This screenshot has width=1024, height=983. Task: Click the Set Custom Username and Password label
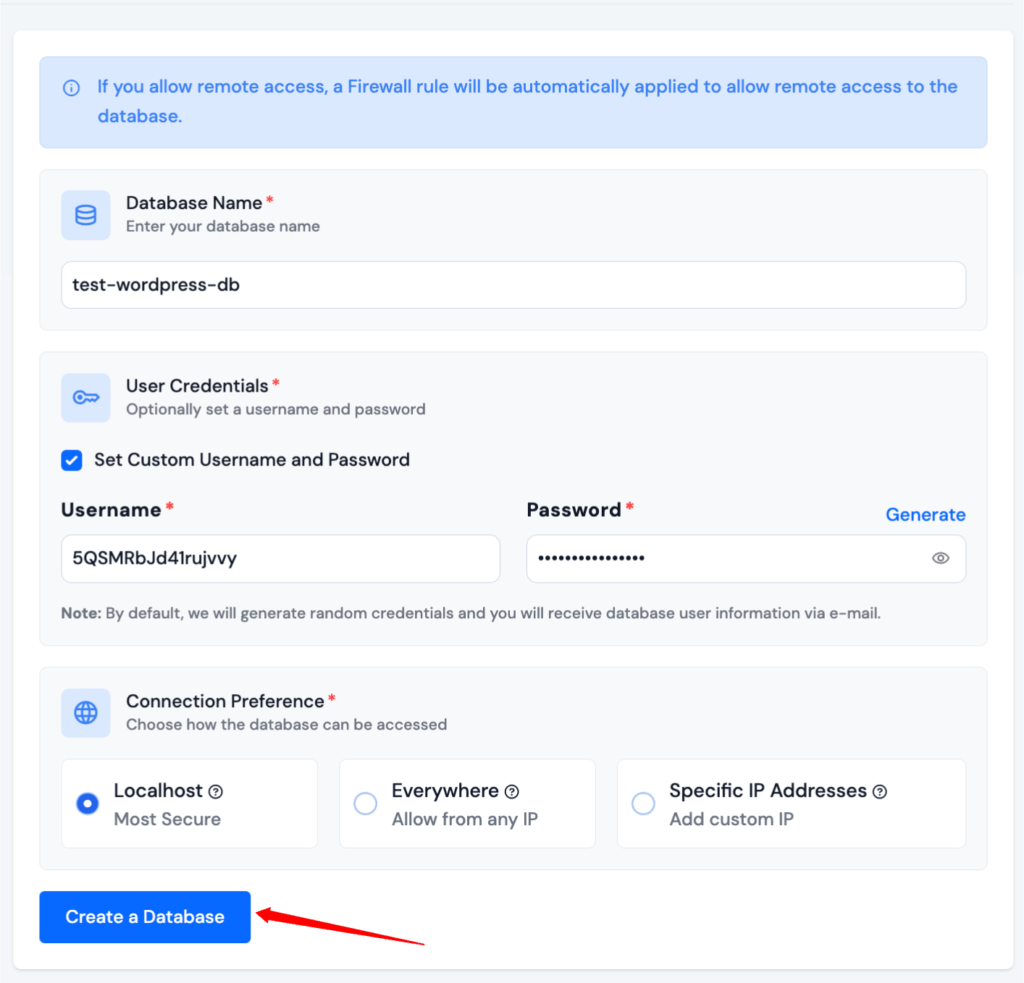252,460
